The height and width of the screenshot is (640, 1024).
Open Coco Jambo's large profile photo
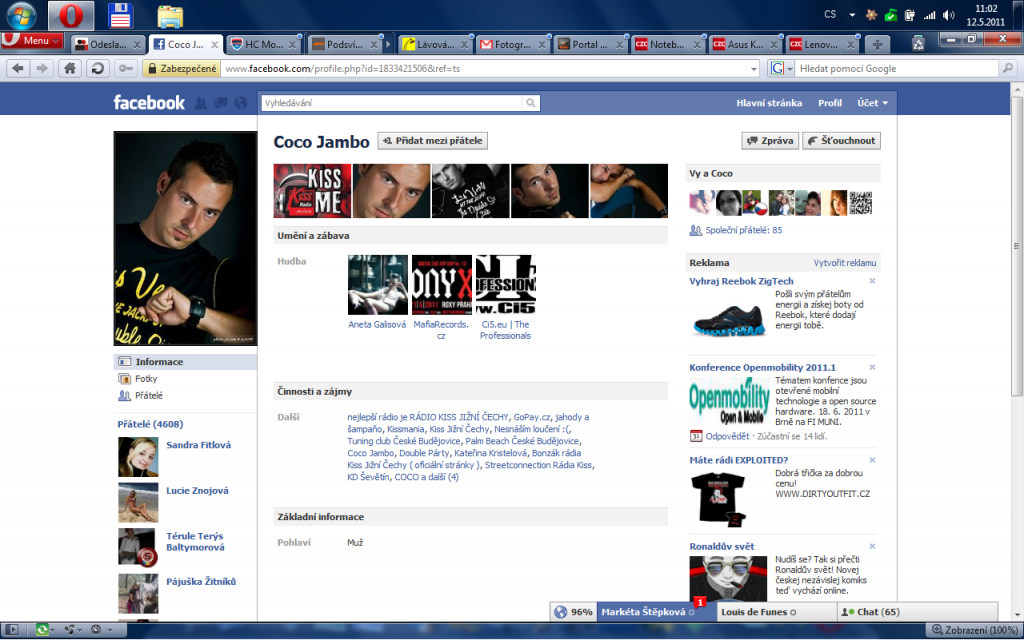pyautogui.click(x=185, y=238)
